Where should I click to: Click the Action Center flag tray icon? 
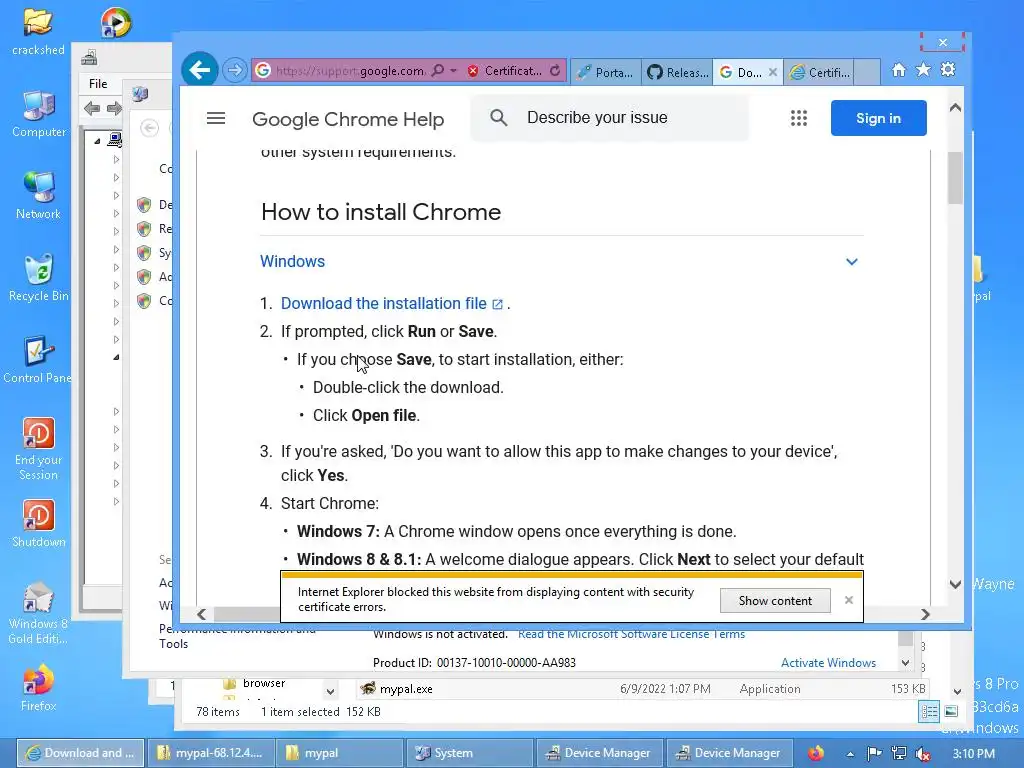(x=874, y=754)
